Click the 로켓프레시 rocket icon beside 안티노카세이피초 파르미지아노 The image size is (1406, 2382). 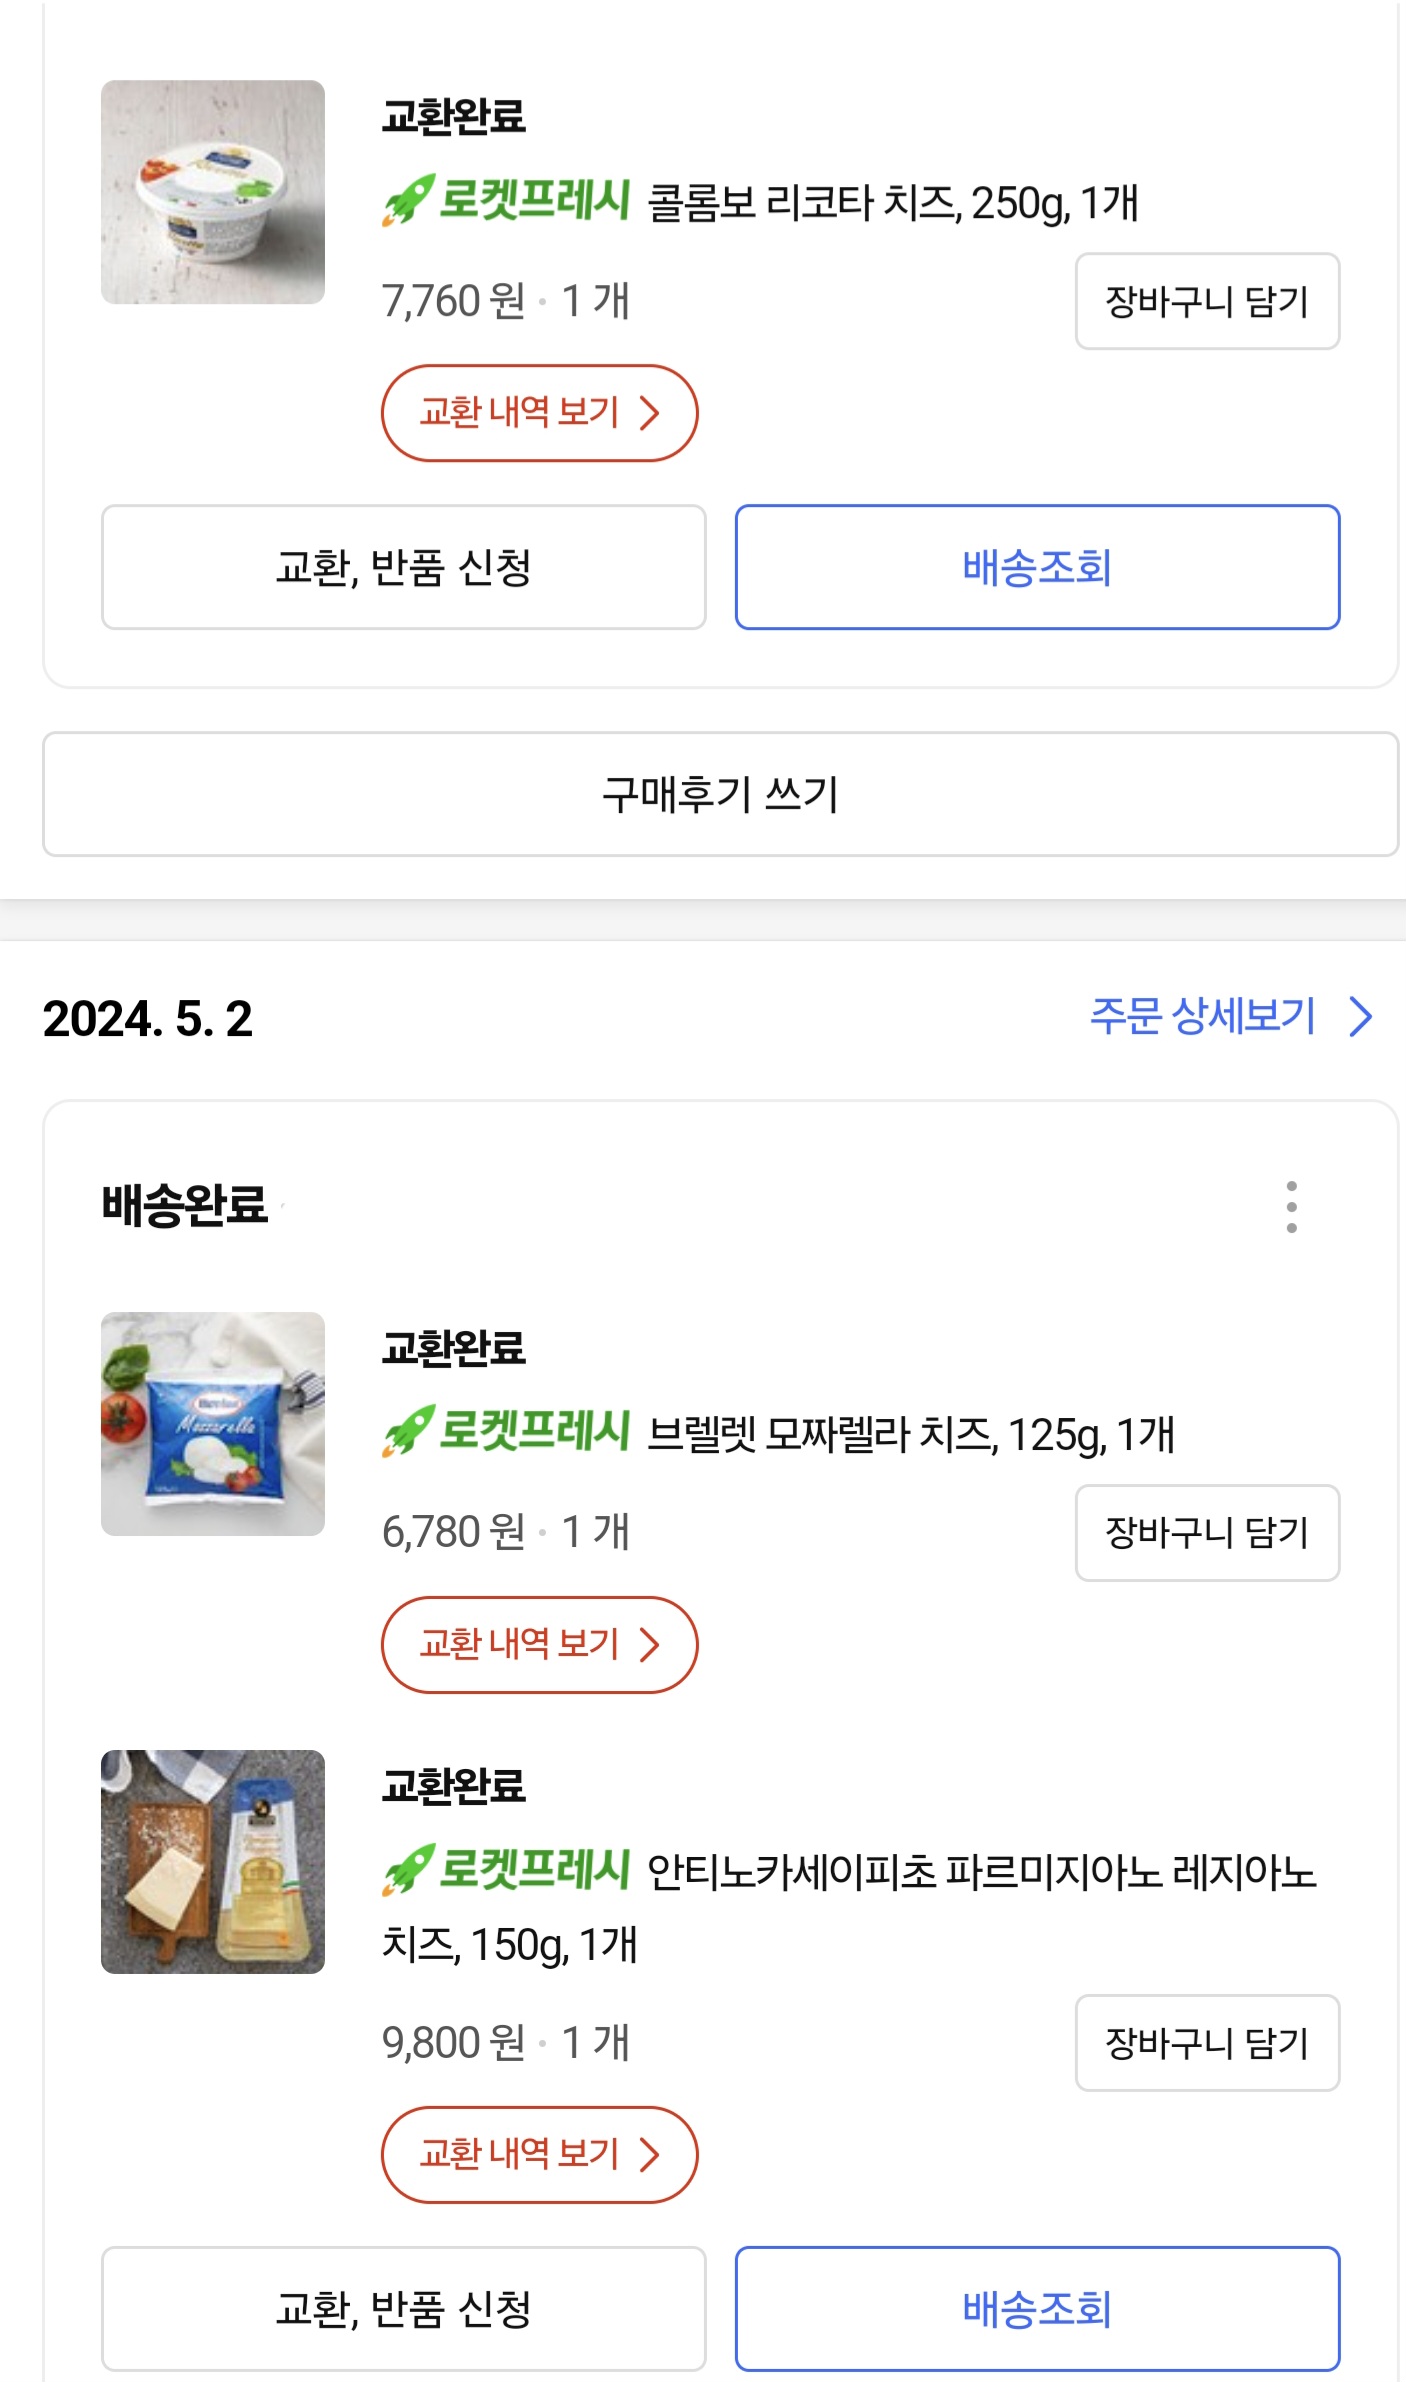point(408,1869)
